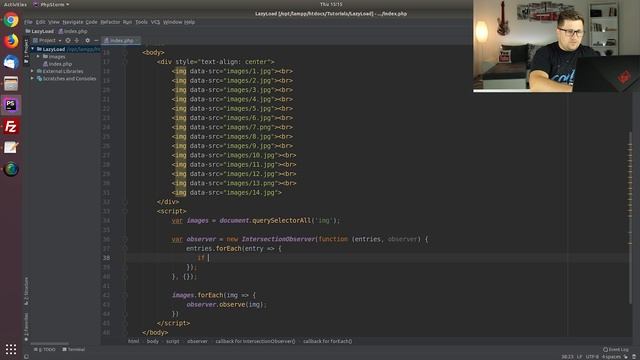Open the Event Log
The width and height of the screenshot is (640, 360).
pos(616,349)
